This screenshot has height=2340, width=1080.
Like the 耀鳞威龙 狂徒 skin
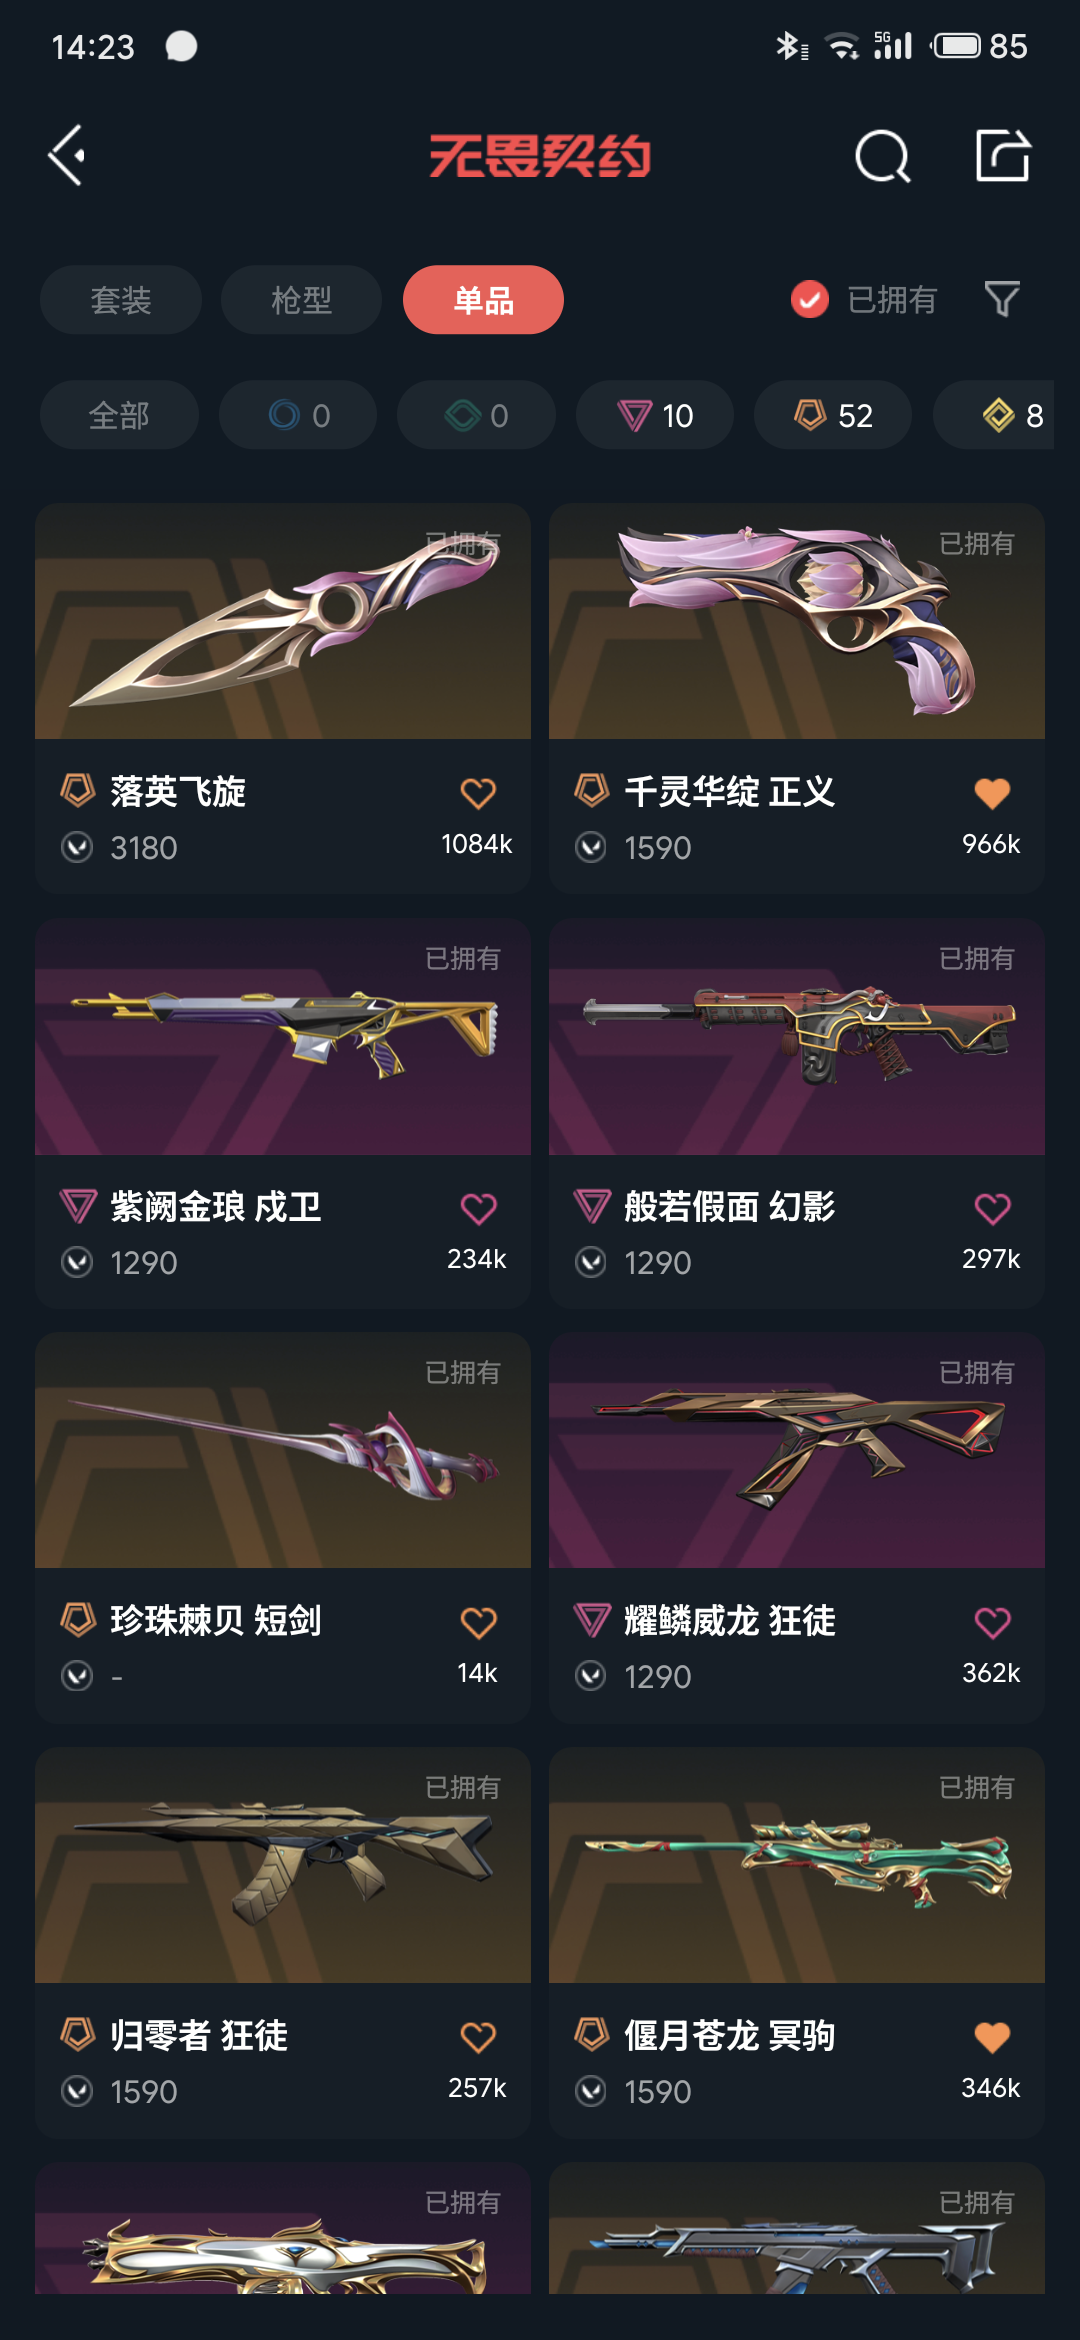992,1622
